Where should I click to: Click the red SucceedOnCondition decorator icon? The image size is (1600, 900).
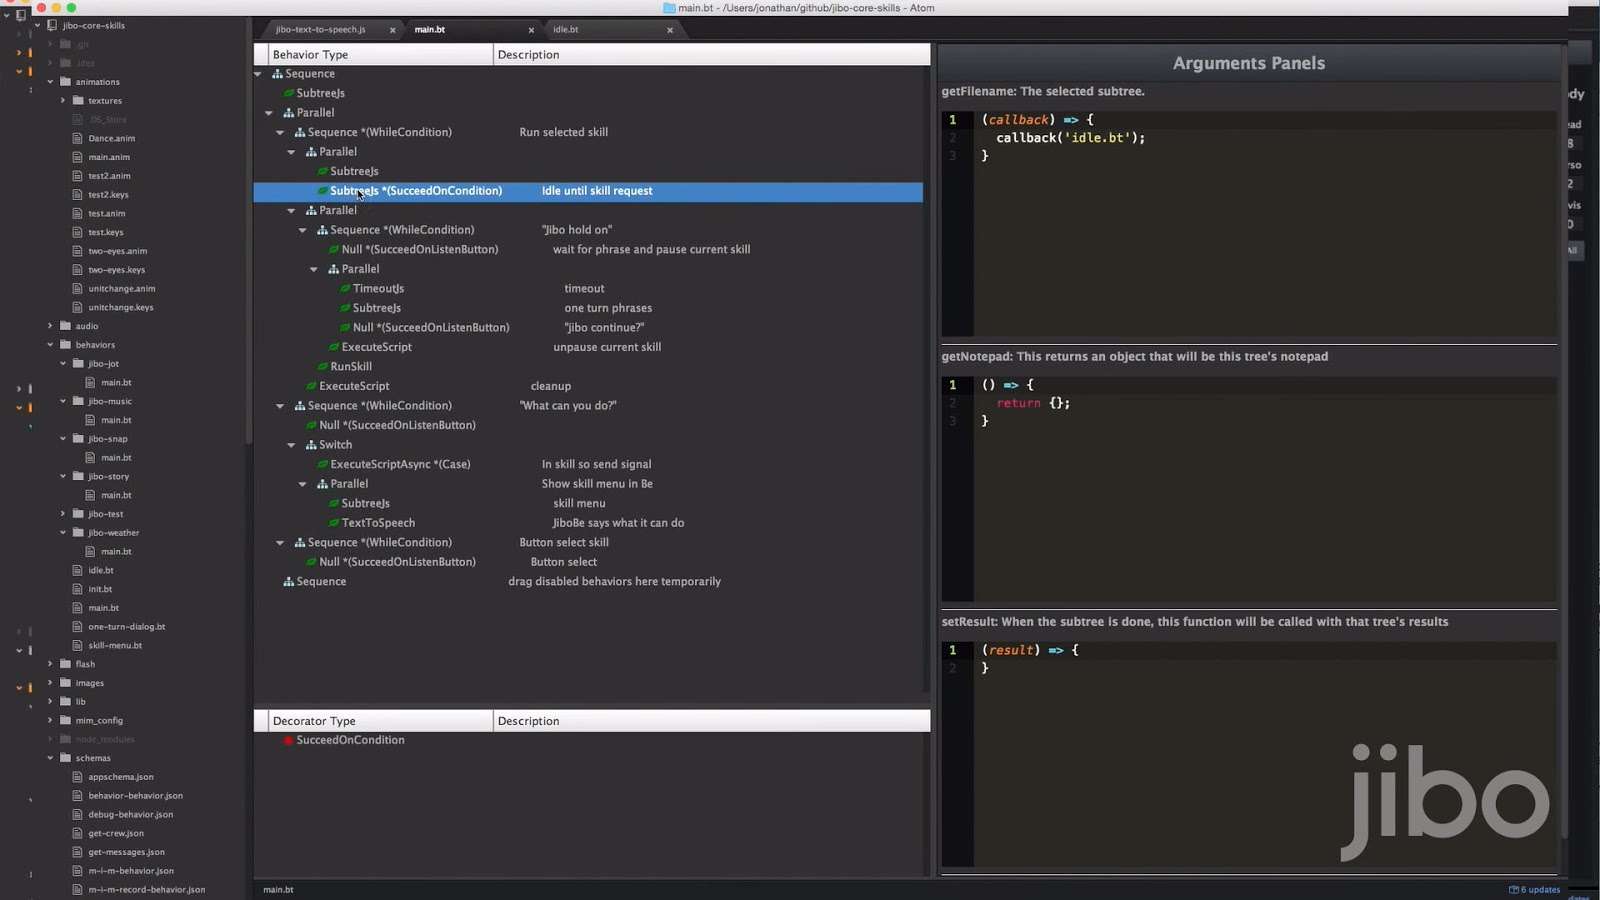[289, 740]
